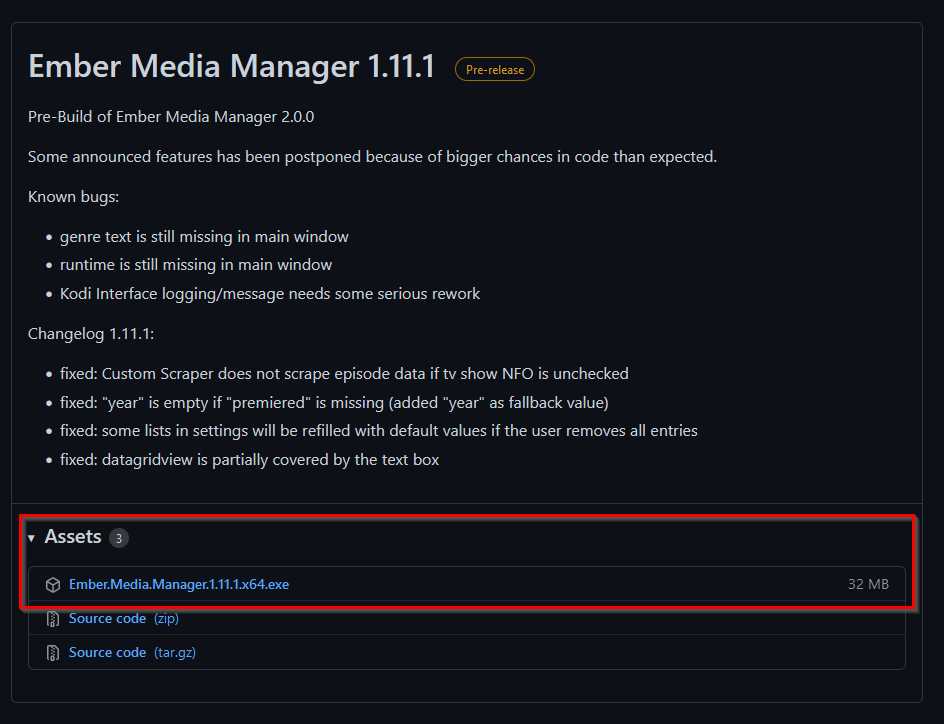Click the 'fixed: "year" is empty' bullet
Image resolution: width=944 pixels, height=724 pixels.
click(x=334, y=403)
